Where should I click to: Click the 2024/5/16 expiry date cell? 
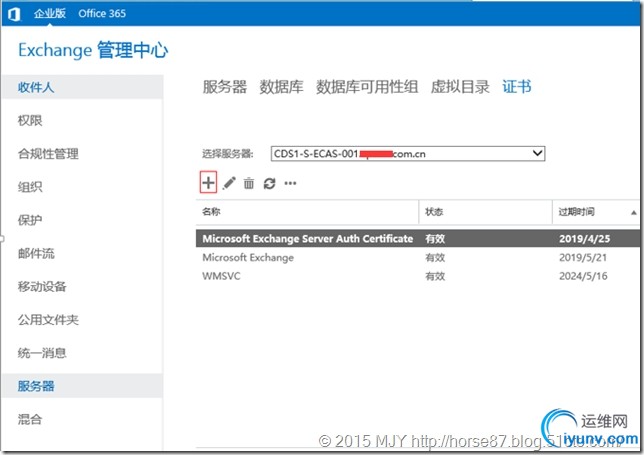tap(583, 276)
